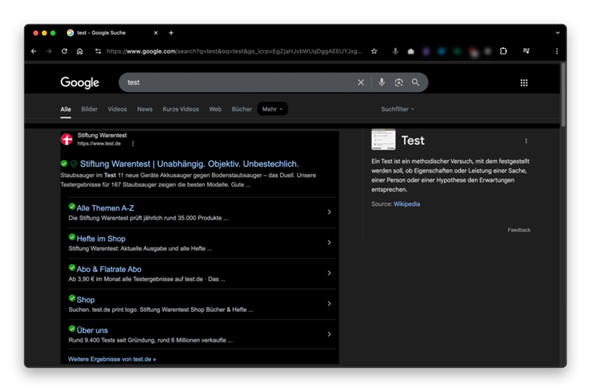This screenshot has width=590, height=391.
Task: Open the Alle Themen A-Z link
Action: click(105, 208)
